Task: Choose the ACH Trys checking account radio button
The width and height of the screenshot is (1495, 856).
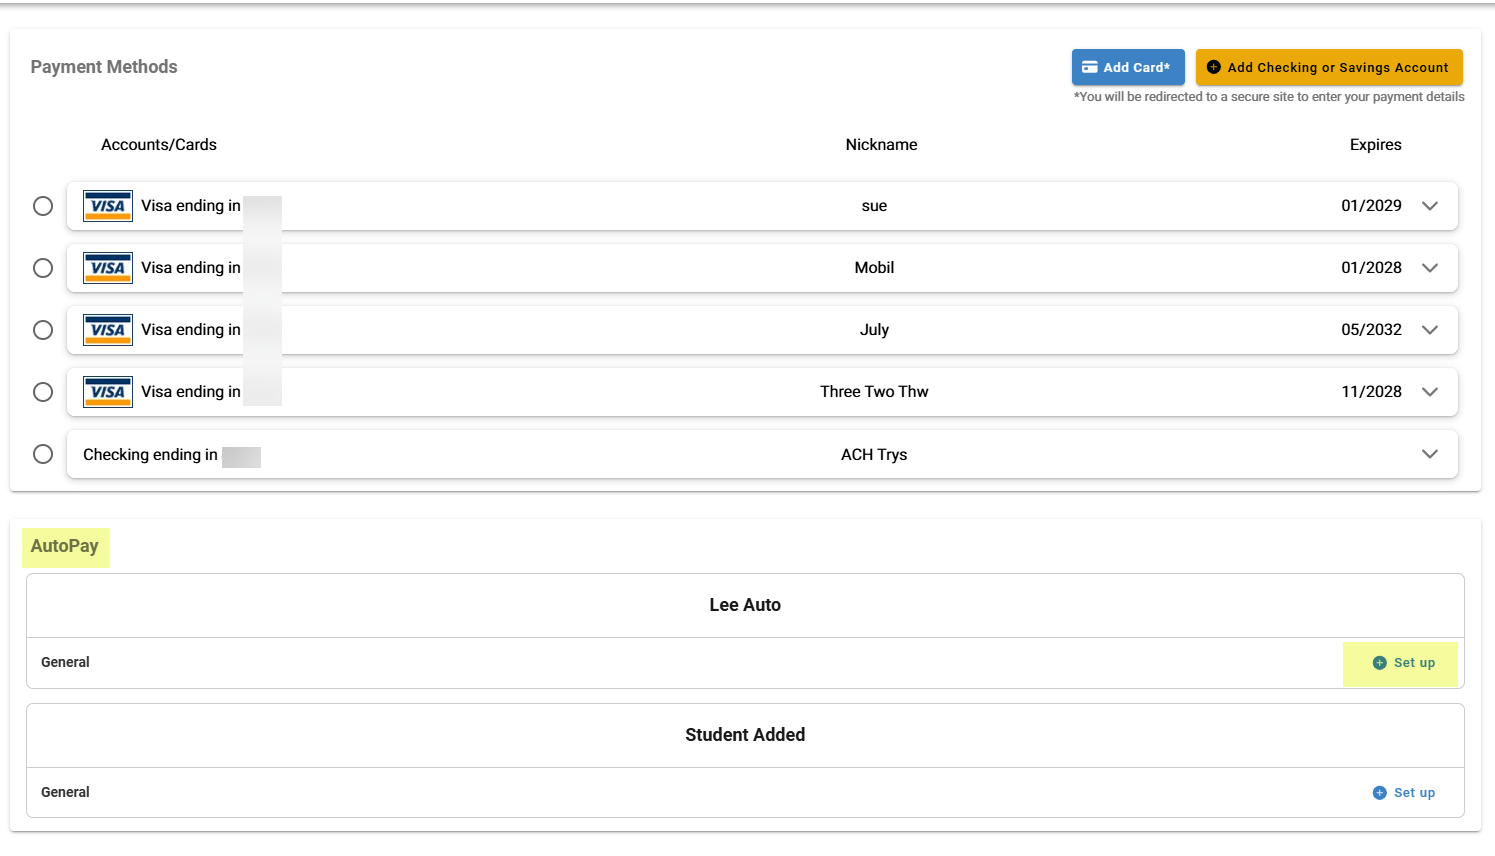Action: tap(43, 454)
